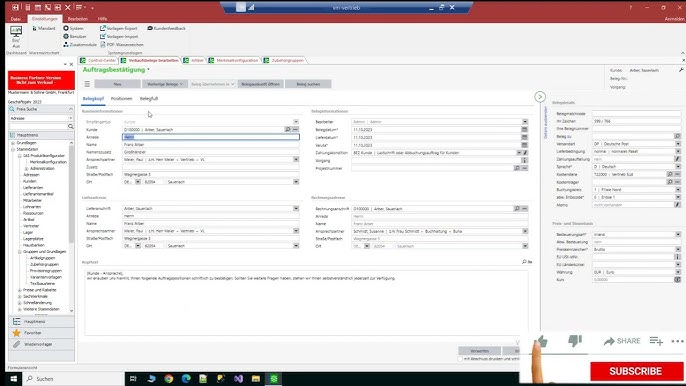Open calendar picker for Belegdatum
Image resolution: width=686 pixels, height=386 pixels.
pyautogui.click(x=524, y=130)
